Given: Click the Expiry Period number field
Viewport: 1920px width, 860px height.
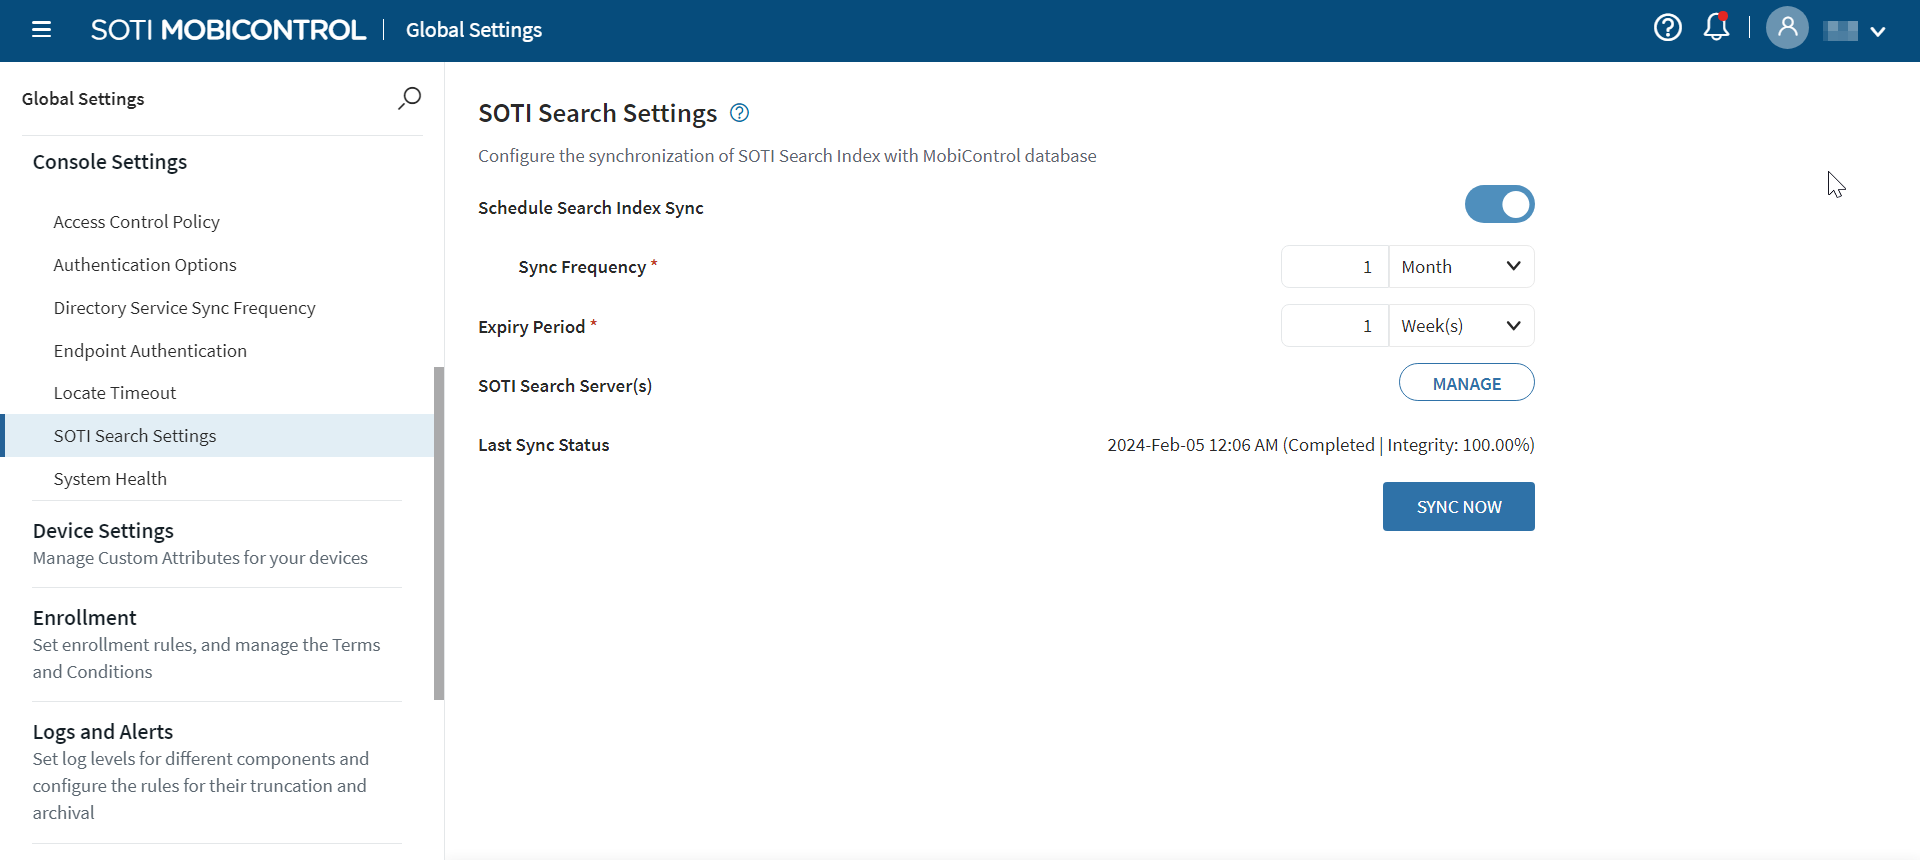Looking at the screenshot, I should (x=1334, y=326).
